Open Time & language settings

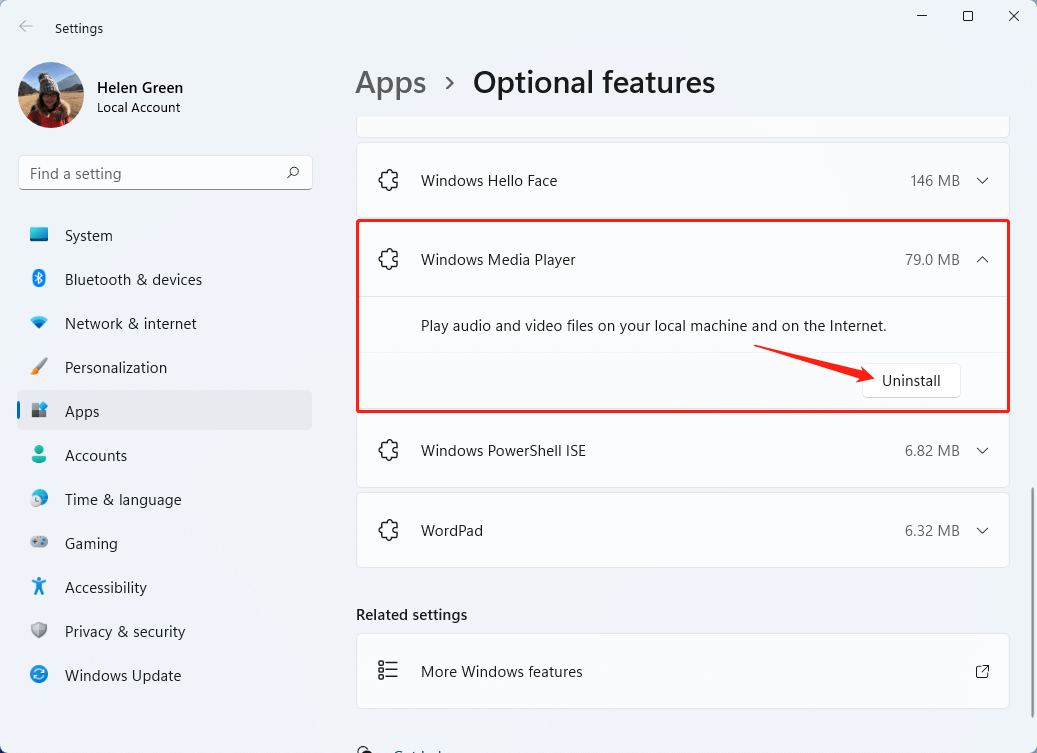coord(165,499)
